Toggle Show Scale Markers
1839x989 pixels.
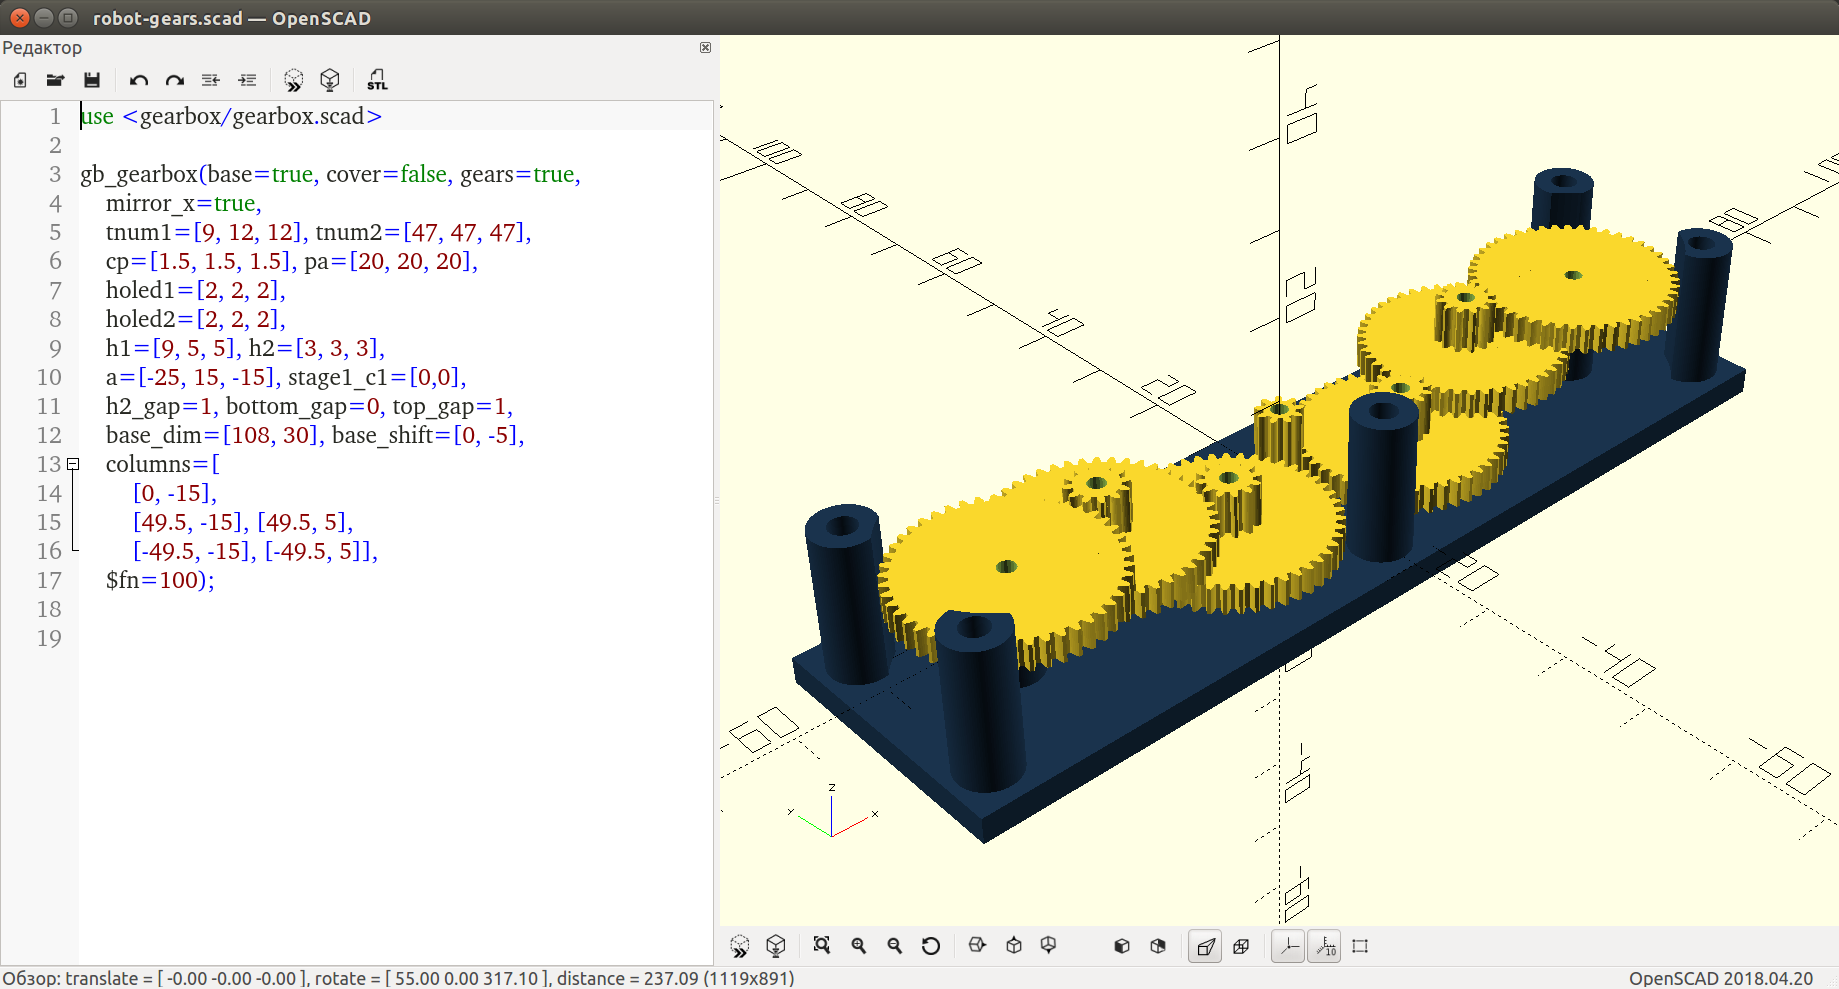coord(1325,946)
